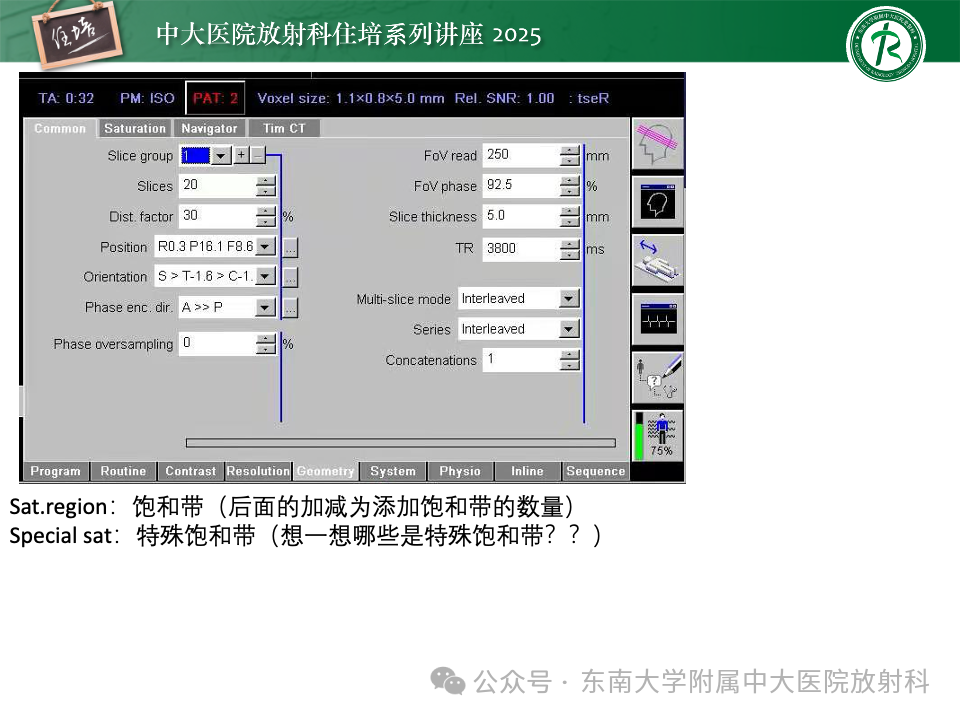Click the Dist. factor value field
This screenshot has width=960, height=720.
pyautogui.click(x=217, y=216)
